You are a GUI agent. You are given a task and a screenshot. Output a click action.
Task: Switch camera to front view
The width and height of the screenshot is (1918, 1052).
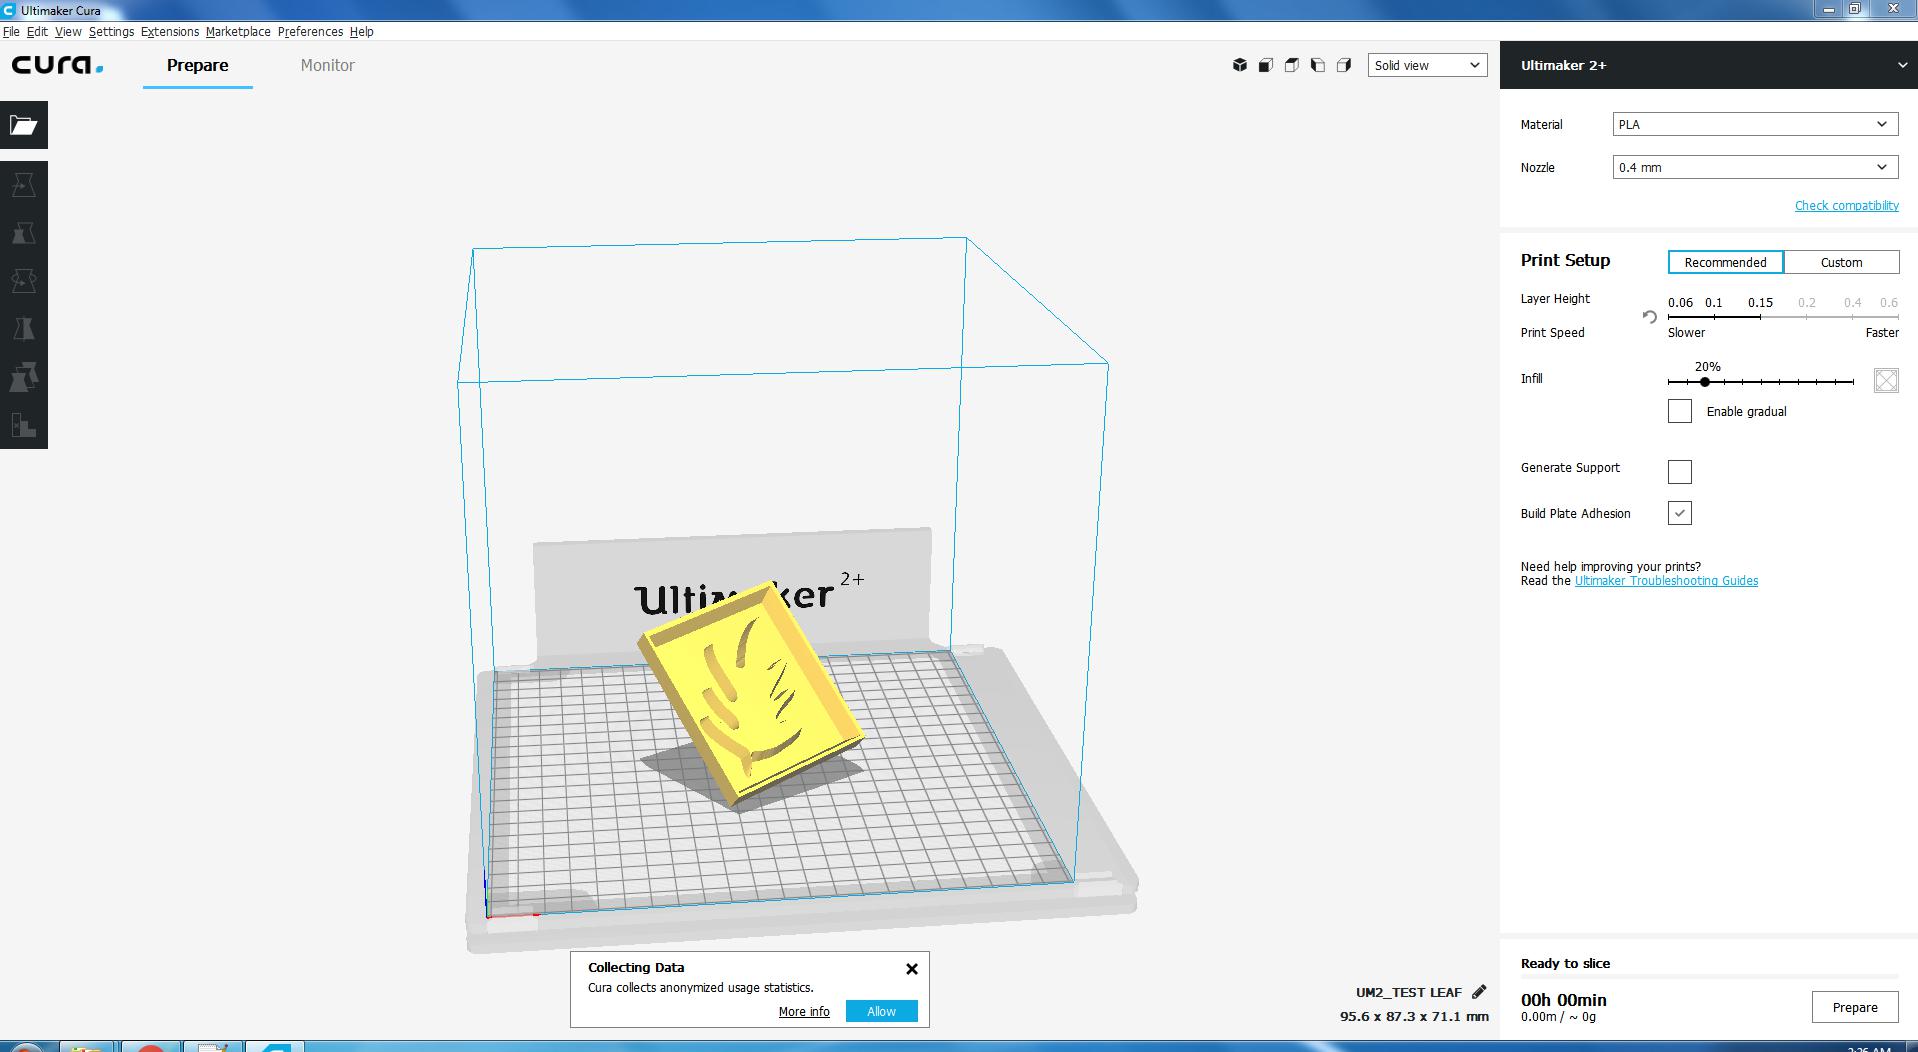point(1266,65)
